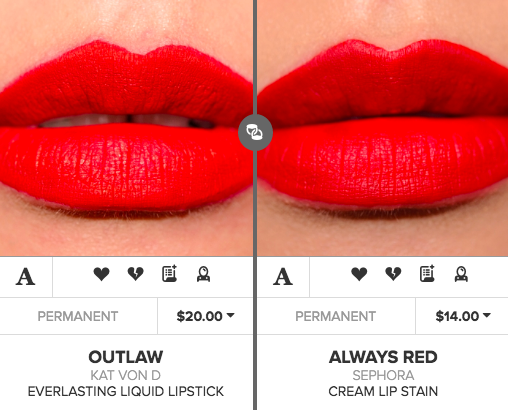Click the A grade icon for Outlaw

click(25, 277)
